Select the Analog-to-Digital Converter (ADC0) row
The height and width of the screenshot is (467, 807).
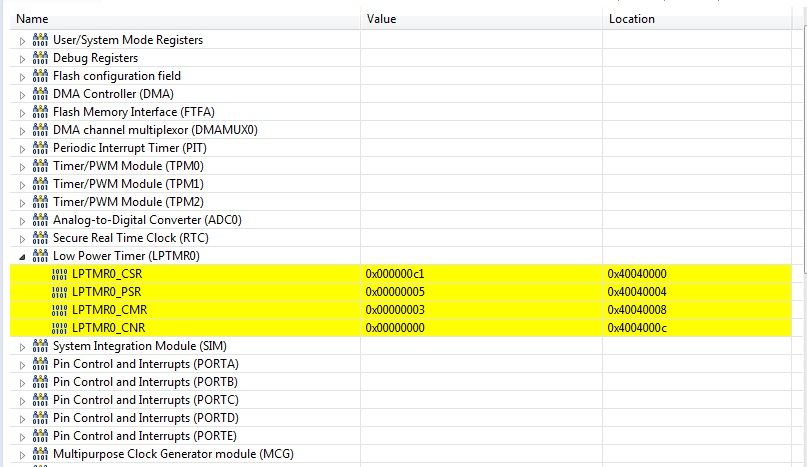click(147, 220)
